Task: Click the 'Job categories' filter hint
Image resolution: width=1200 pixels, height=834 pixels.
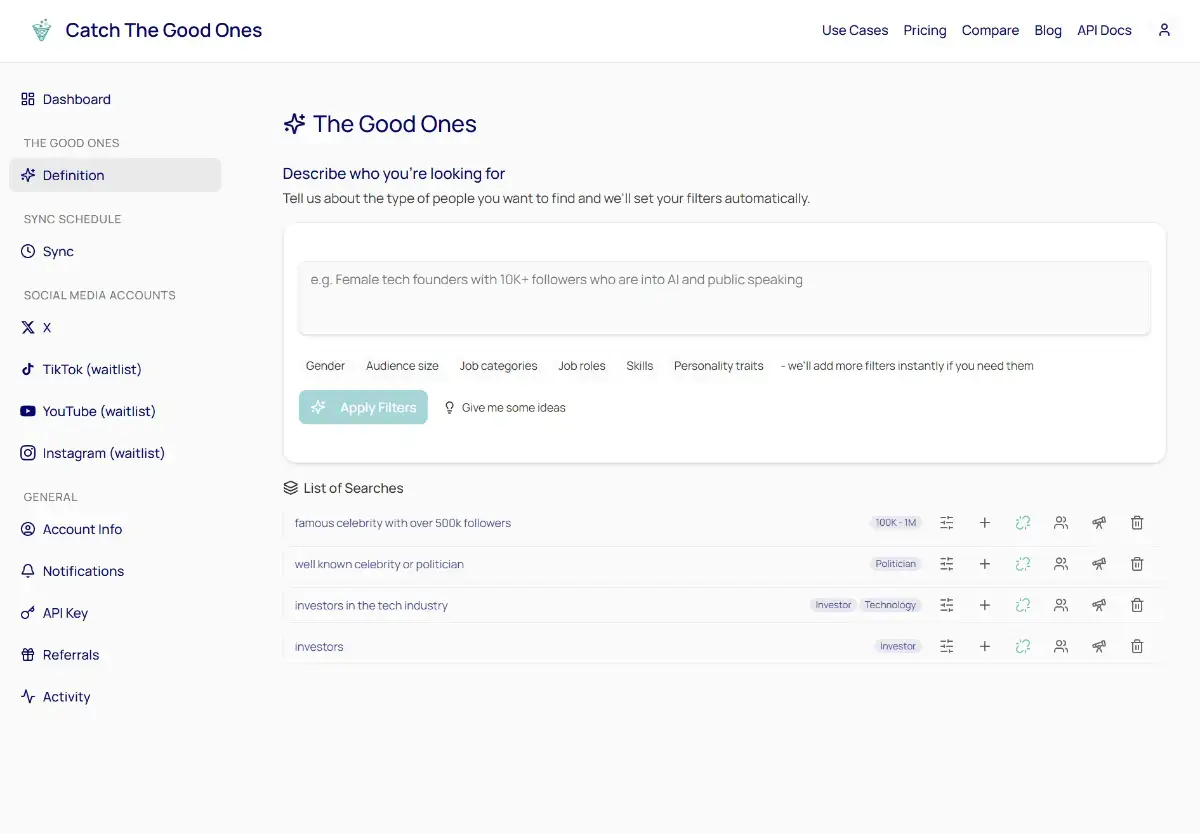Action: (498, 366)
